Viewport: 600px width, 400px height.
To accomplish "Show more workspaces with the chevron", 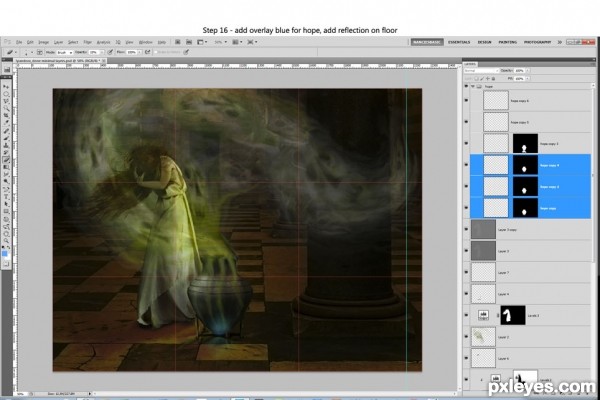I will (x=559, y=42).
